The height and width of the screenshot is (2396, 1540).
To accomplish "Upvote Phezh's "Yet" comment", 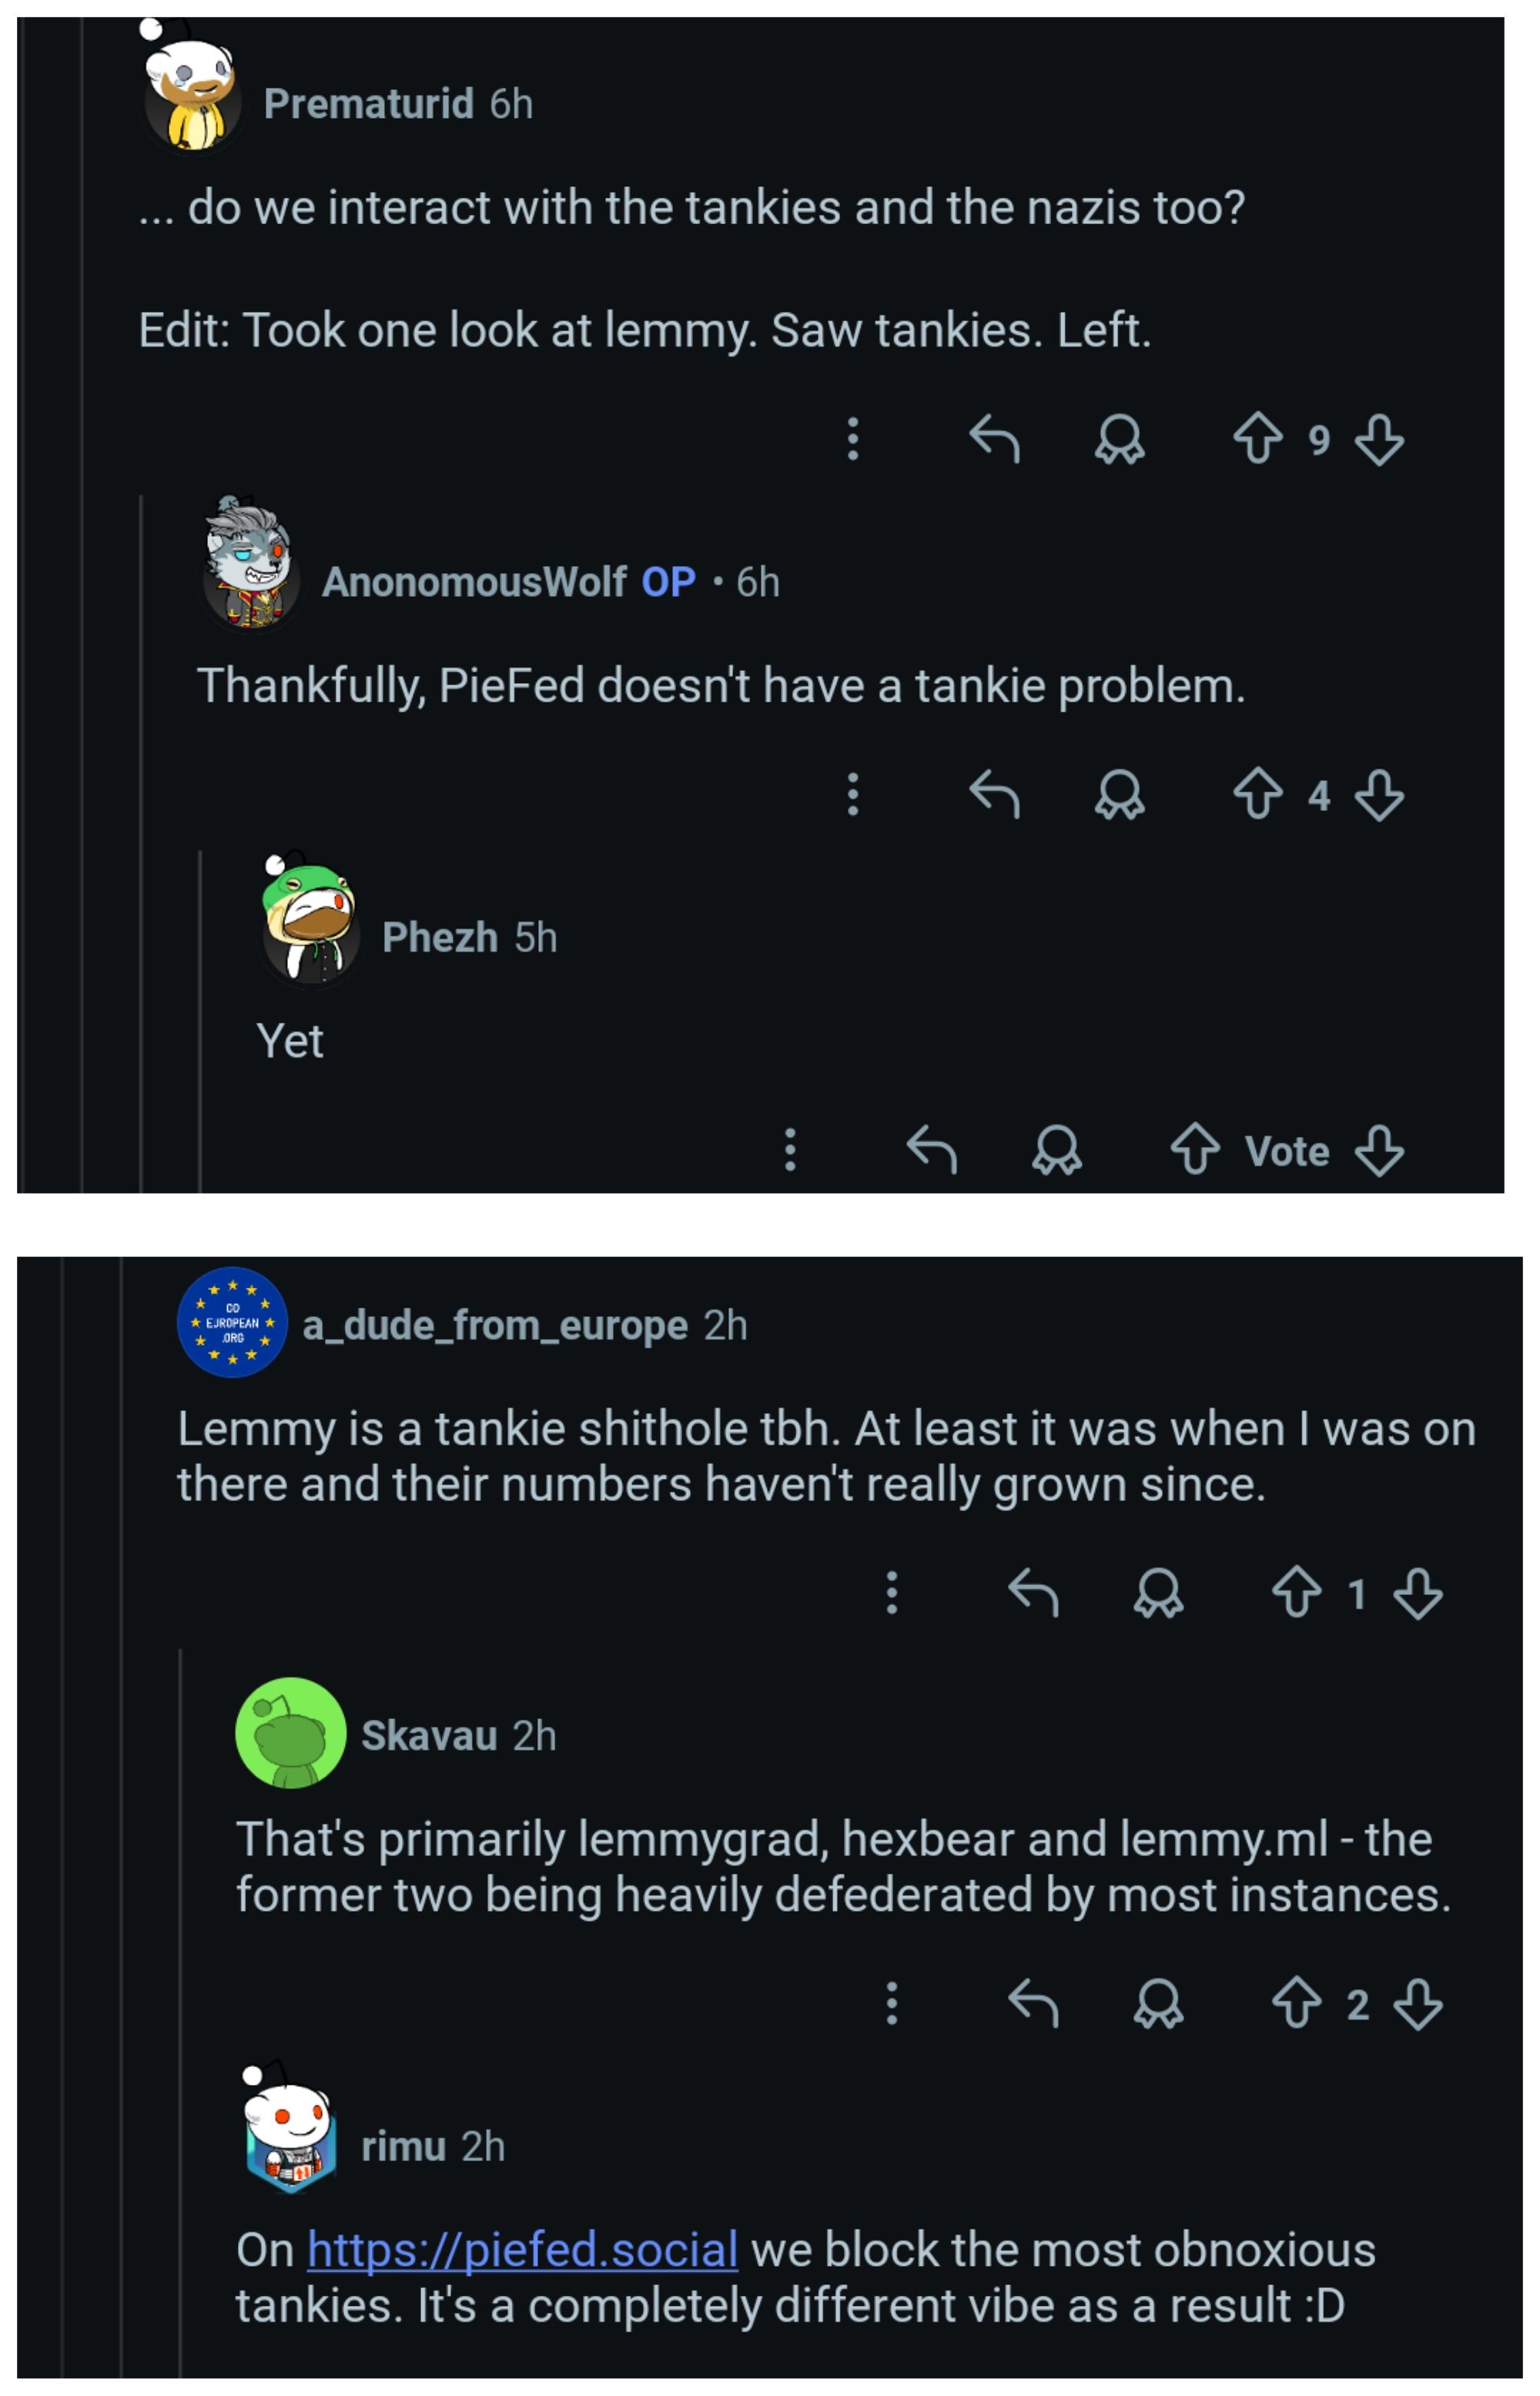I will pyautogui.click(x=1195, y=1150).
